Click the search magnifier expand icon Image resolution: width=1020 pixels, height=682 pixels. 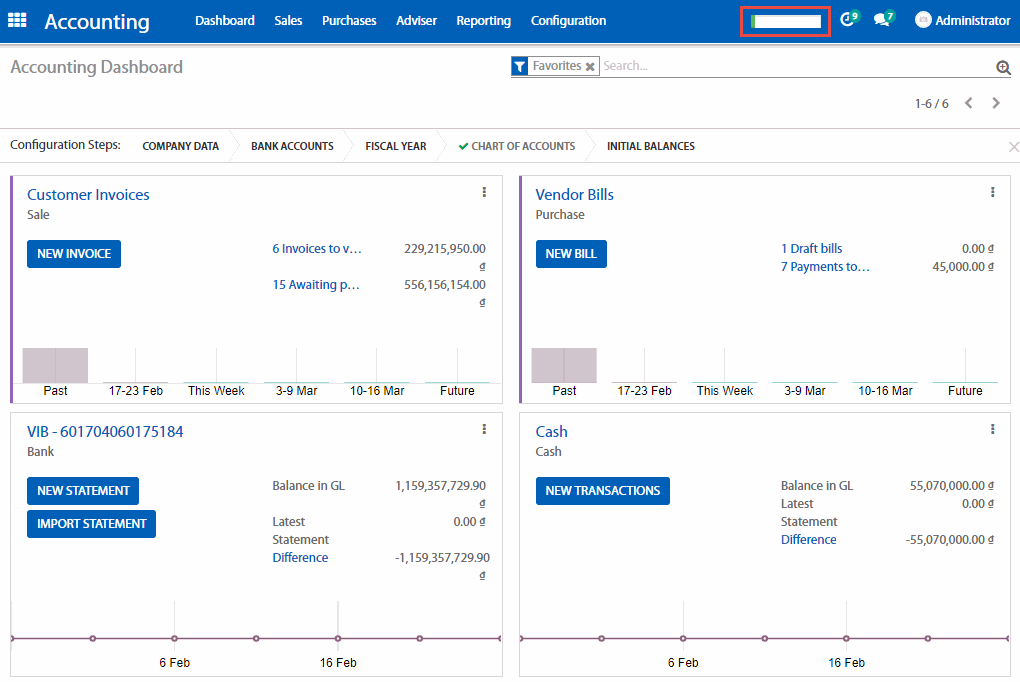(1003, 67)
